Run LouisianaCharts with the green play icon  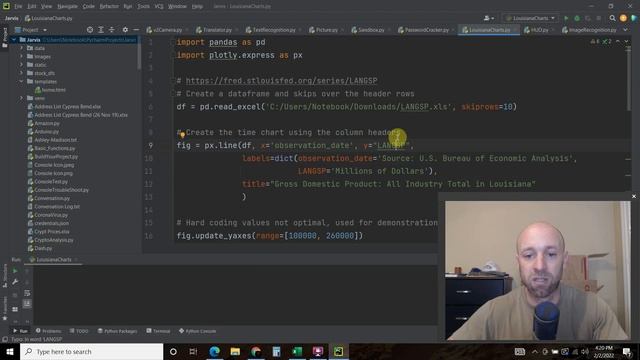(x=566, y=18)
